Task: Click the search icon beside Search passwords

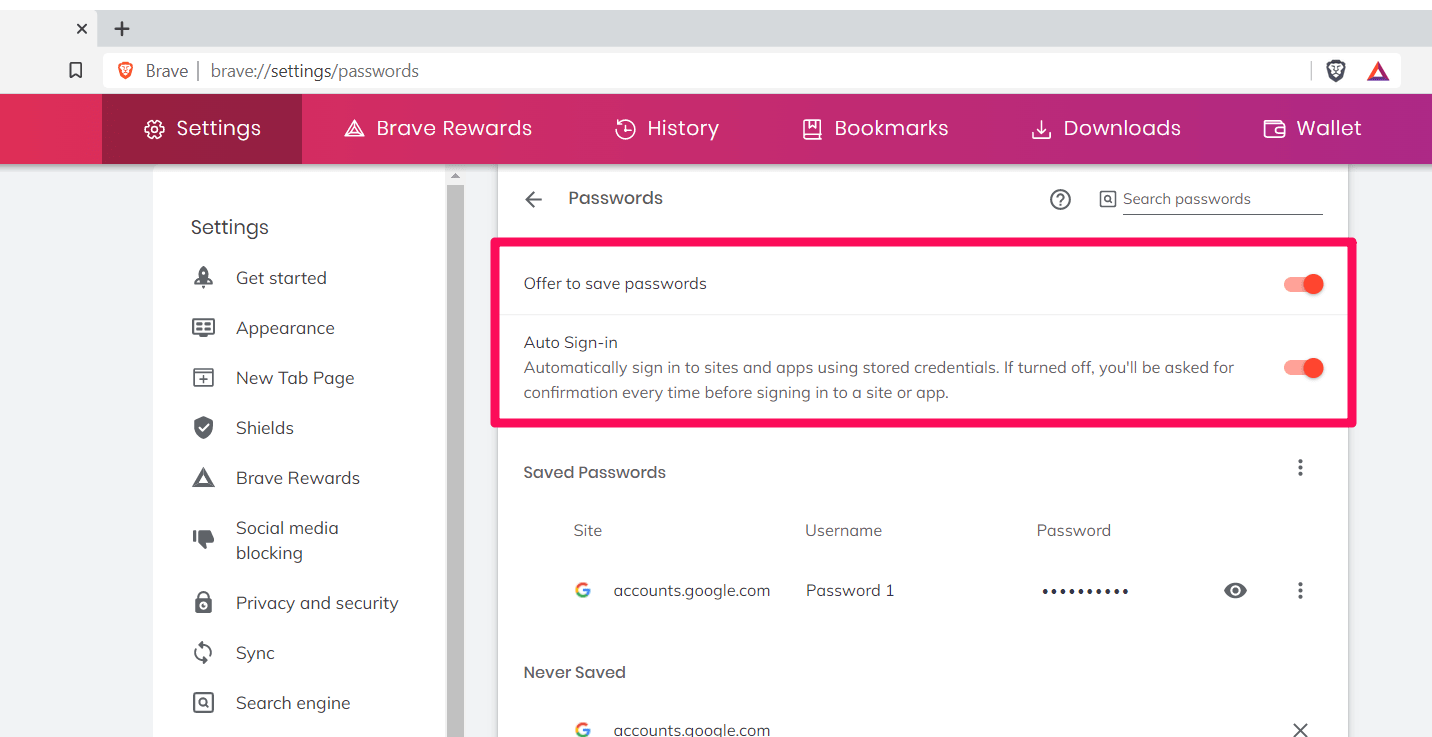Action: pos(1107,199)
